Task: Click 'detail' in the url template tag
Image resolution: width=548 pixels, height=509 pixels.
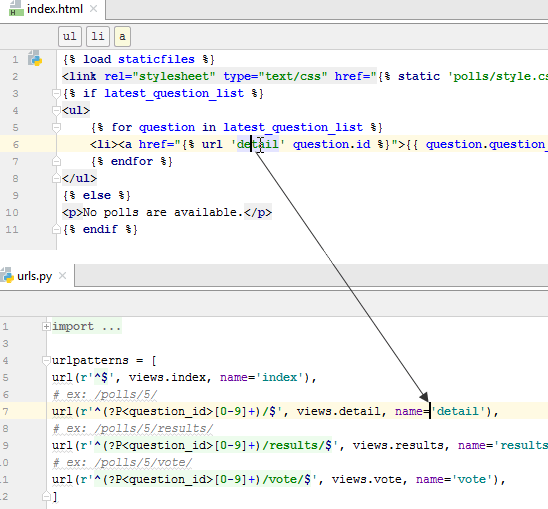Action: pyautogui.click(x=258, y=144)
